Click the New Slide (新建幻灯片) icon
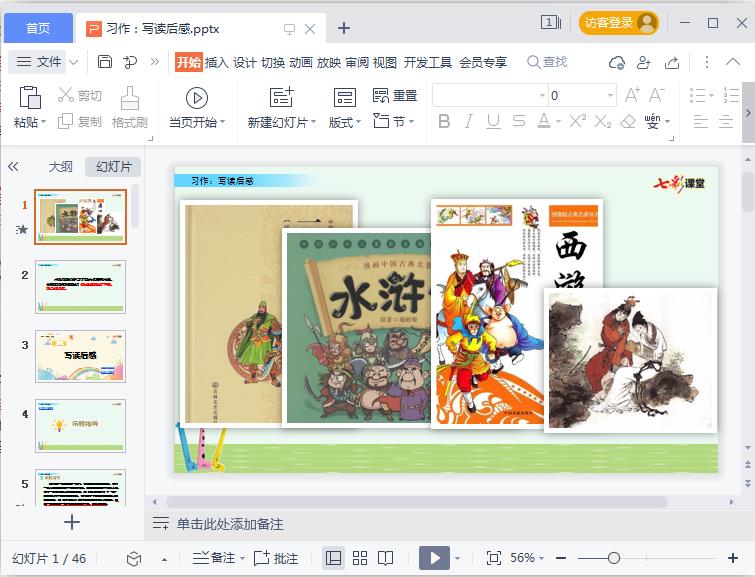This screenshot has width=755, height=577. (x=282, y=97)
